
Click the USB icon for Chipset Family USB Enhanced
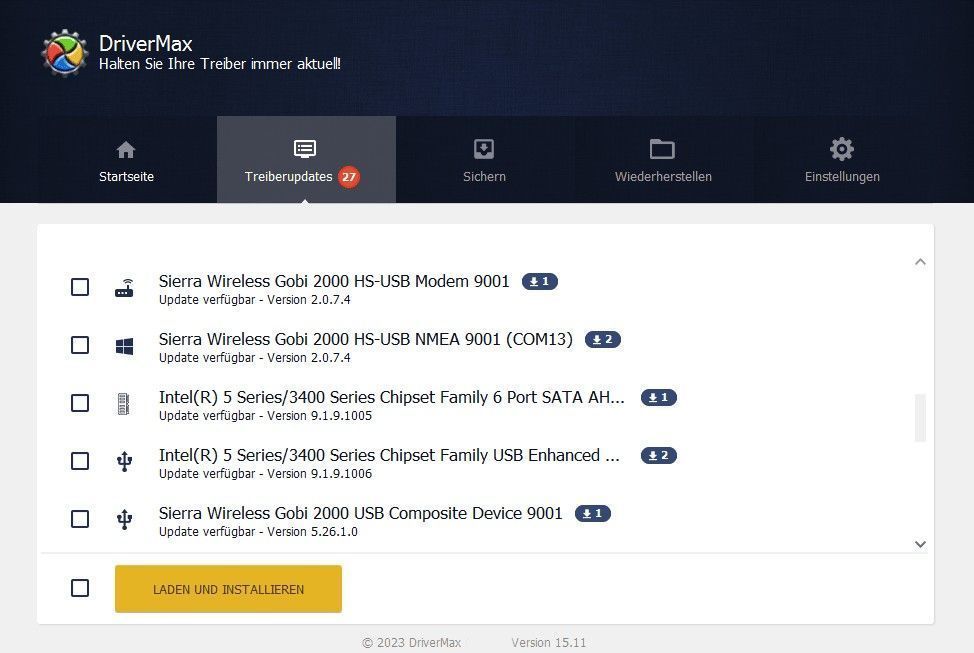(124, 462)
